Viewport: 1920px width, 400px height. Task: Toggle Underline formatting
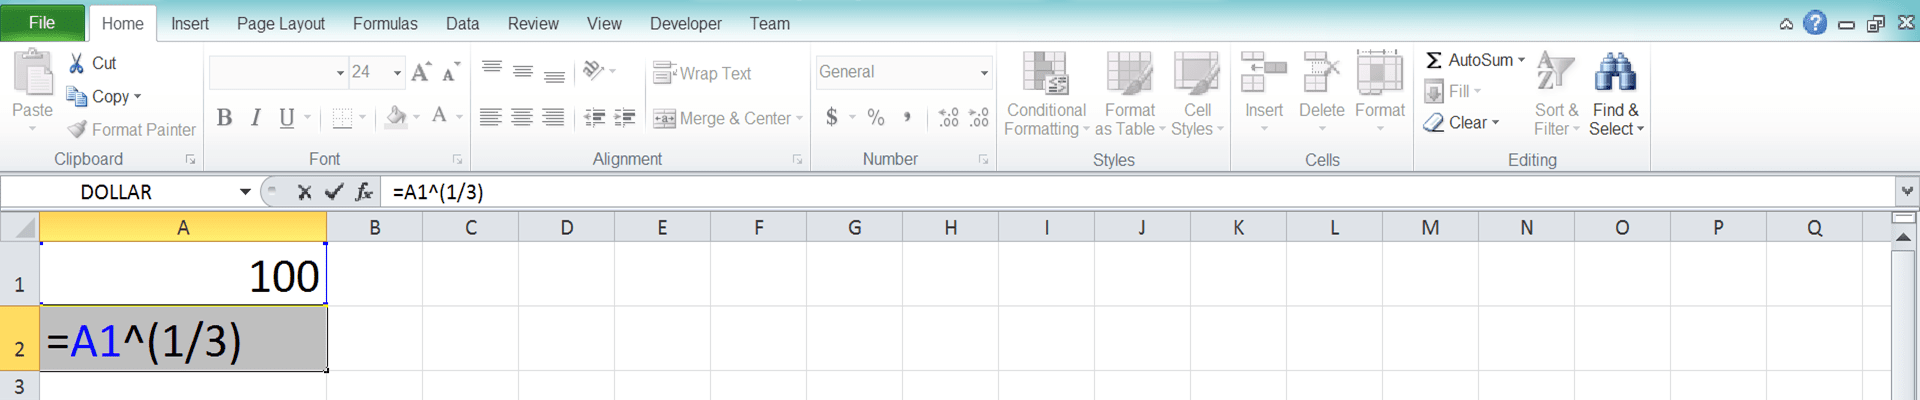[287, 118]
